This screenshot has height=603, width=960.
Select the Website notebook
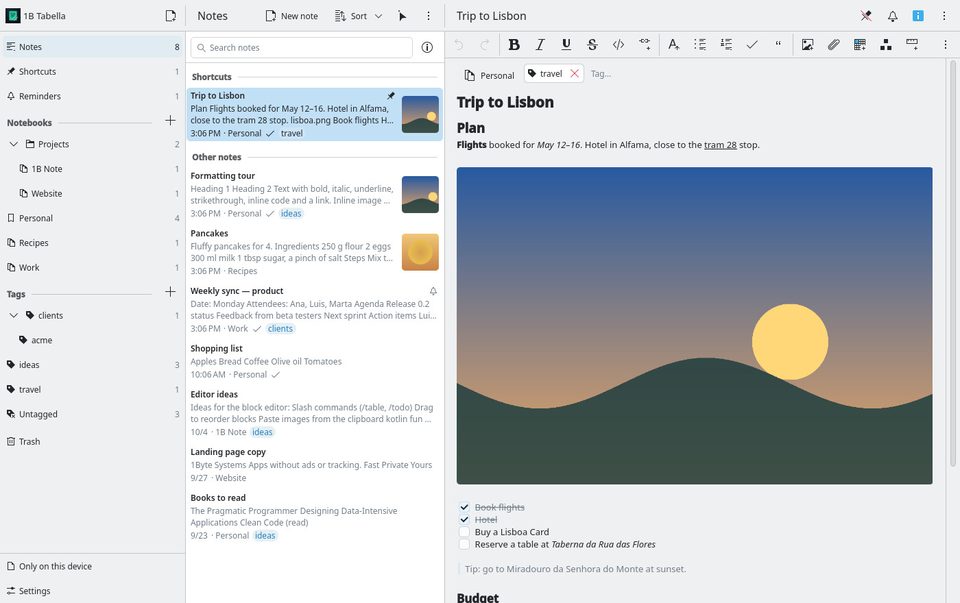click(x=92, y=193)
